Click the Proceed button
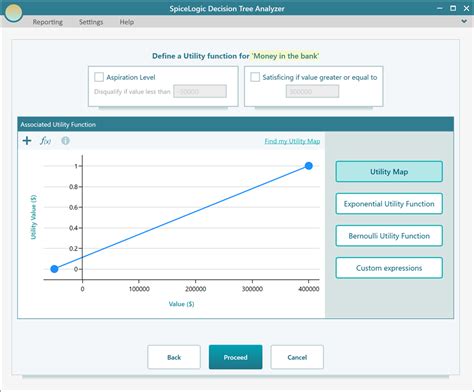The image size is (474, 392). point(236,357)
